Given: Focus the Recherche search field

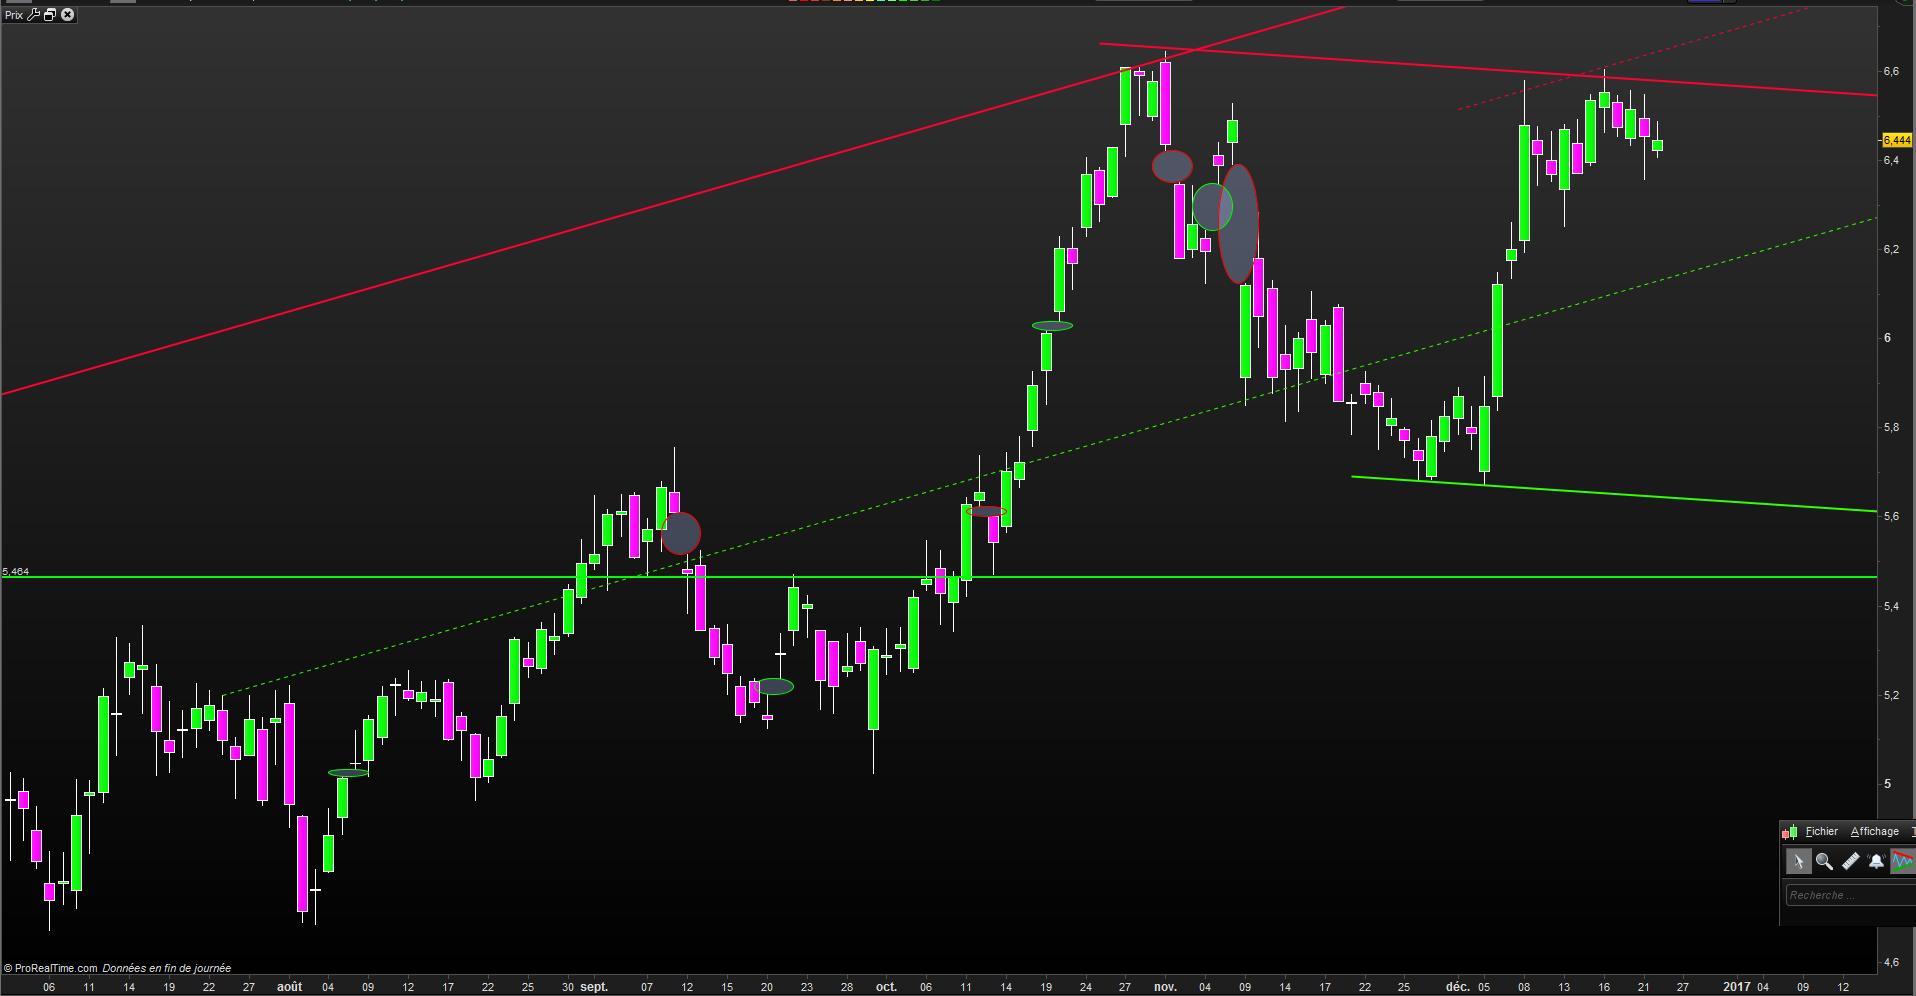Looking at the screenshot, I should 1851,895.
